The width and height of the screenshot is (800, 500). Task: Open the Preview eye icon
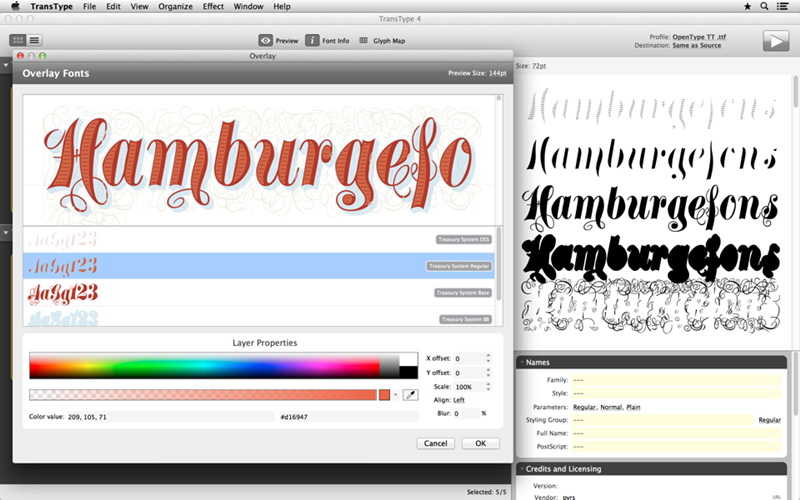[265, 40]
